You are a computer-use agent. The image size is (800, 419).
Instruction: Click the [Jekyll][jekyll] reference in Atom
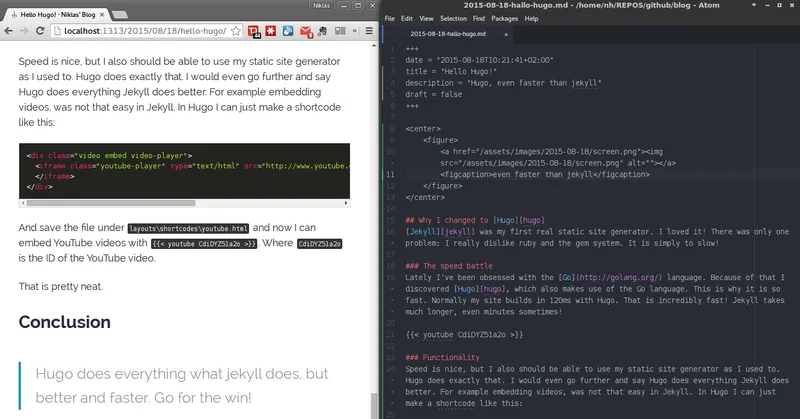[440, 232]
